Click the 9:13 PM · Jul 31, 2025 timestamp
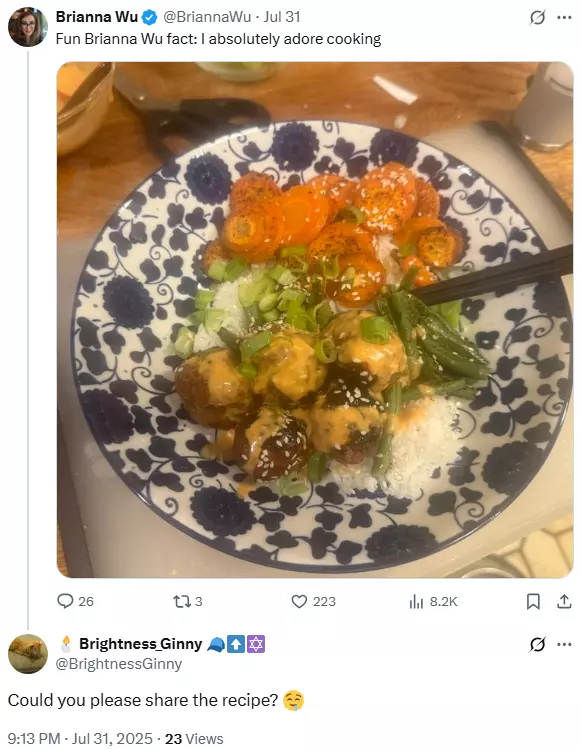Screen dimensions: 581x750 (x=80, y=739)
